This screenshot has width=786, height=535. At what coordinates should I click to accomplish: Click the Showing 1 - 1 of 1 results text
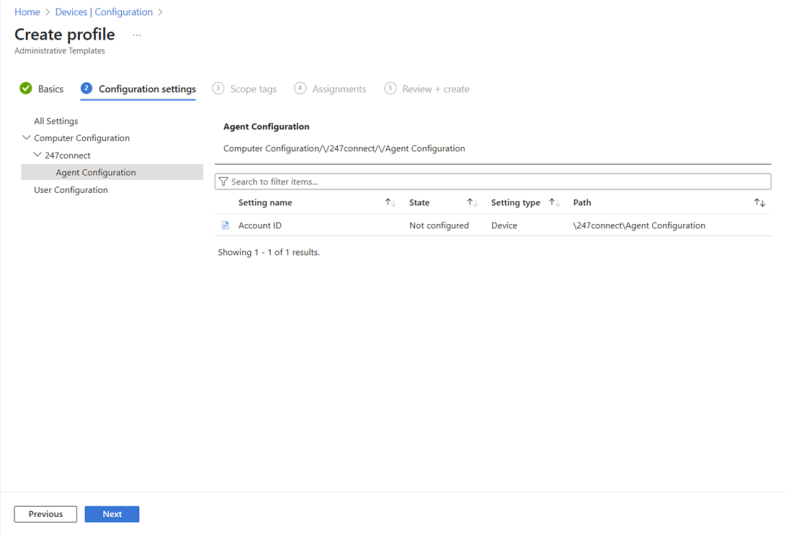[x=269, y=252]
